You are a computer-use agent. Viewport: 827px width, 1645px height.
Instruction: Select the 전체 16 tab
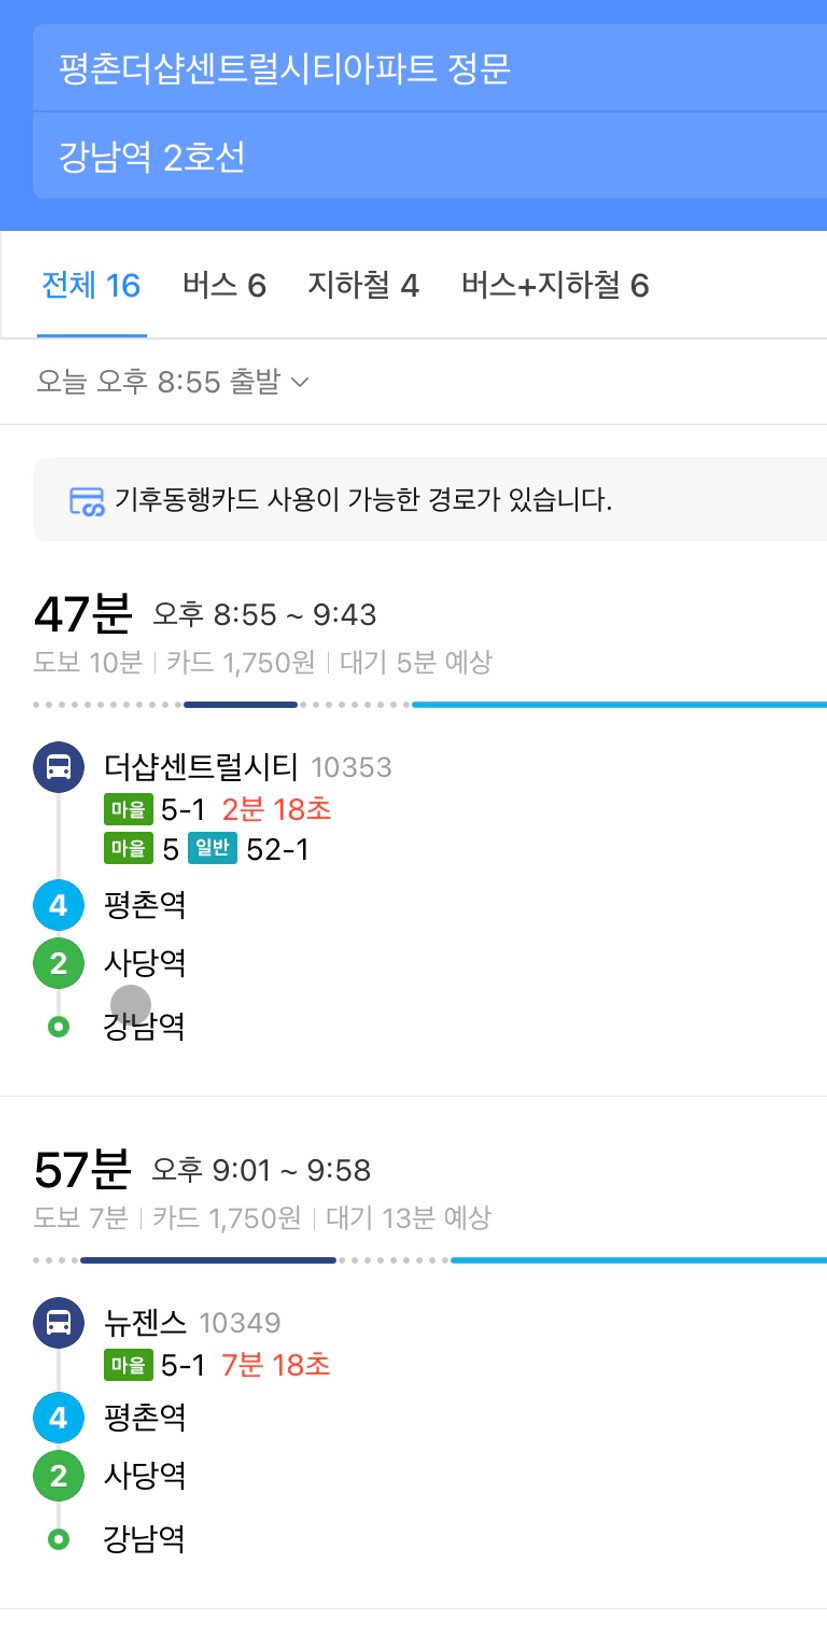91,286
